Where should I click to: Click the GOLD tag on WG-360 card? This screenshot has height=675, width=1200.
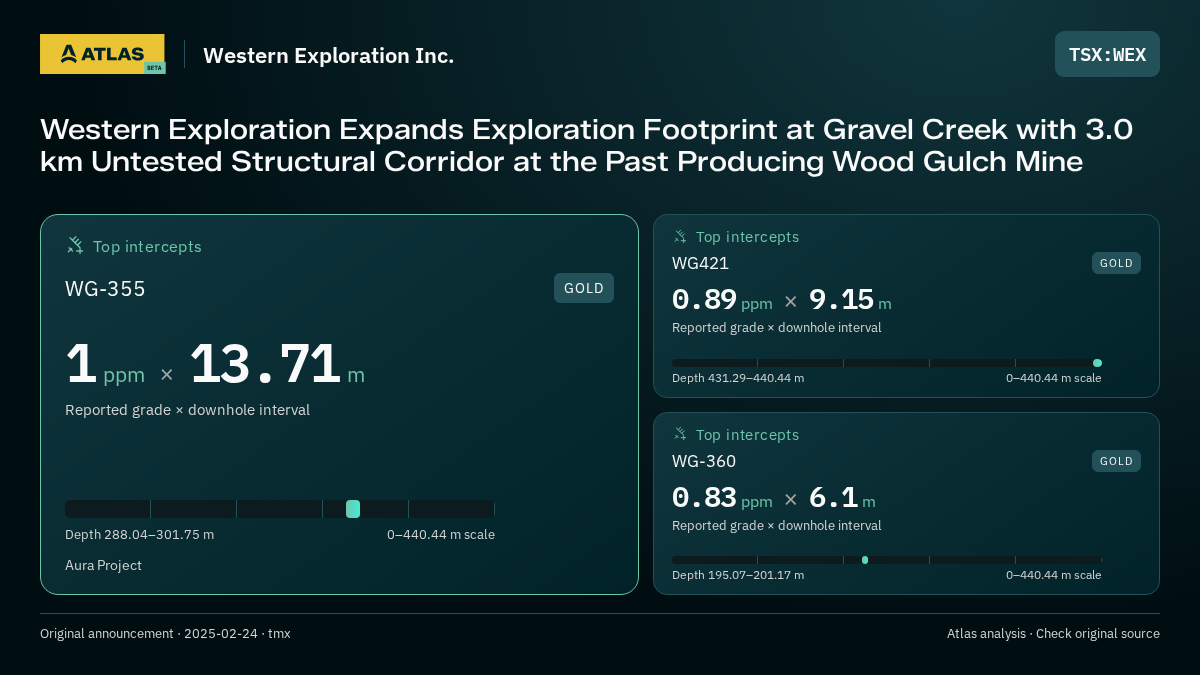click(x=1116, y=461)
